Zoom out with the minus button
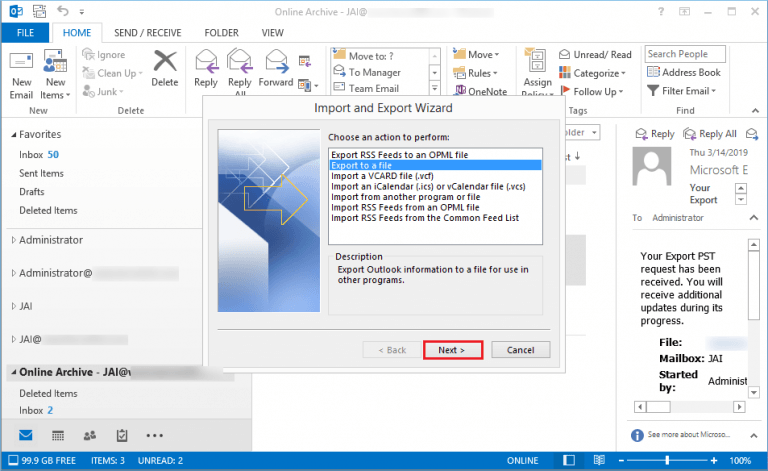The height and width of the screenshot is (471, 768). 621,460
